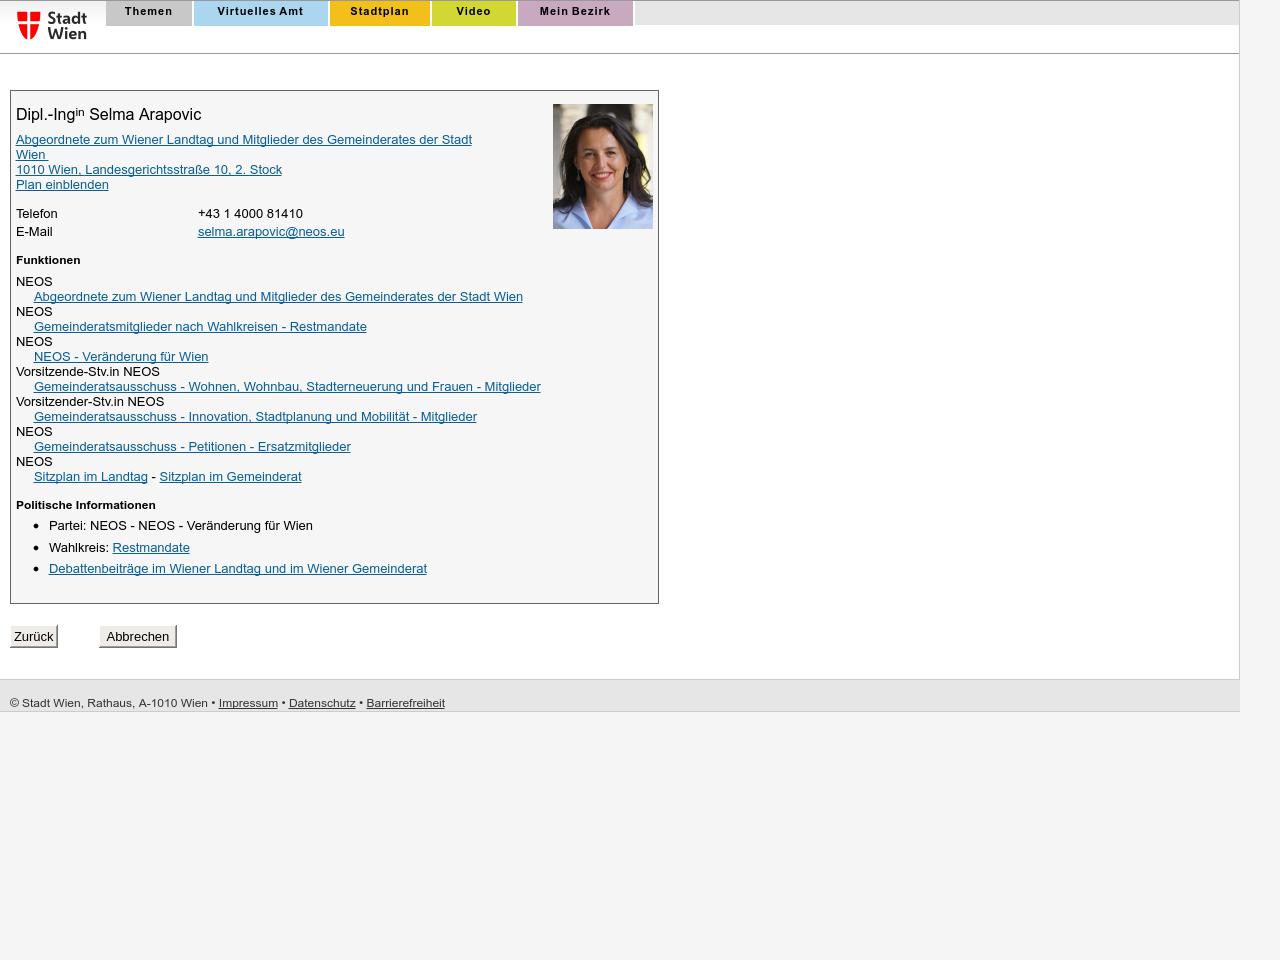This screenshot has height=960, width=1280.
Task: Open the Datenschutz footer link
Action: 322,703
